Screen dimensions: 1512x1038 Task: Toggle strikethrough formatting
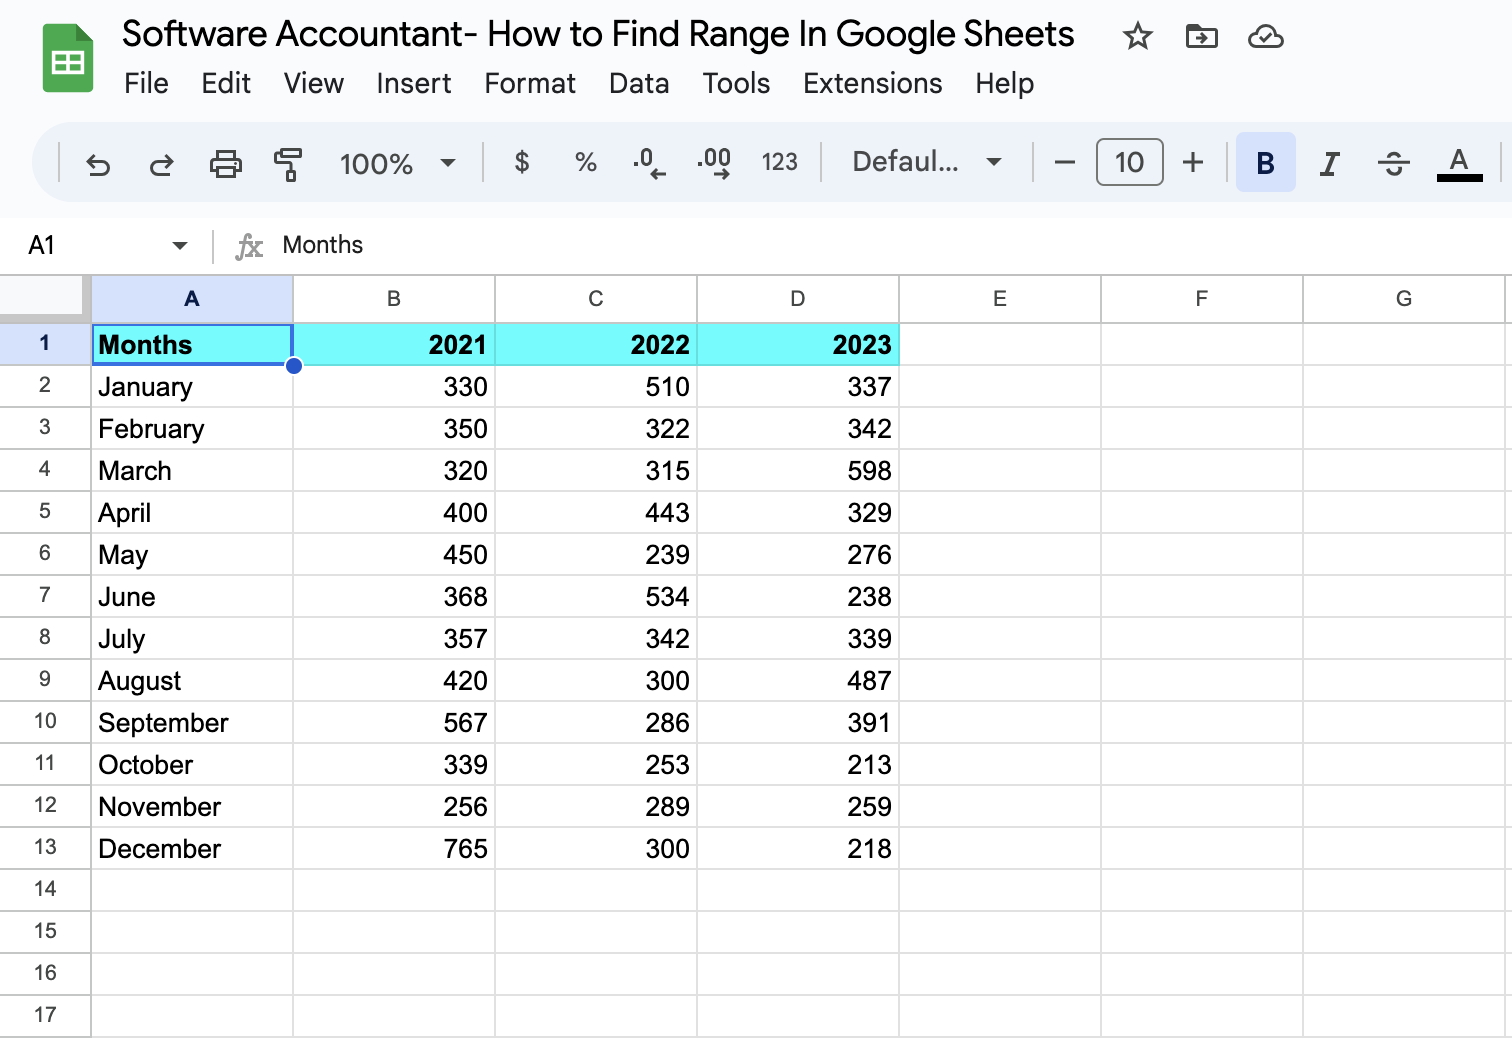tap(1393, 162)
